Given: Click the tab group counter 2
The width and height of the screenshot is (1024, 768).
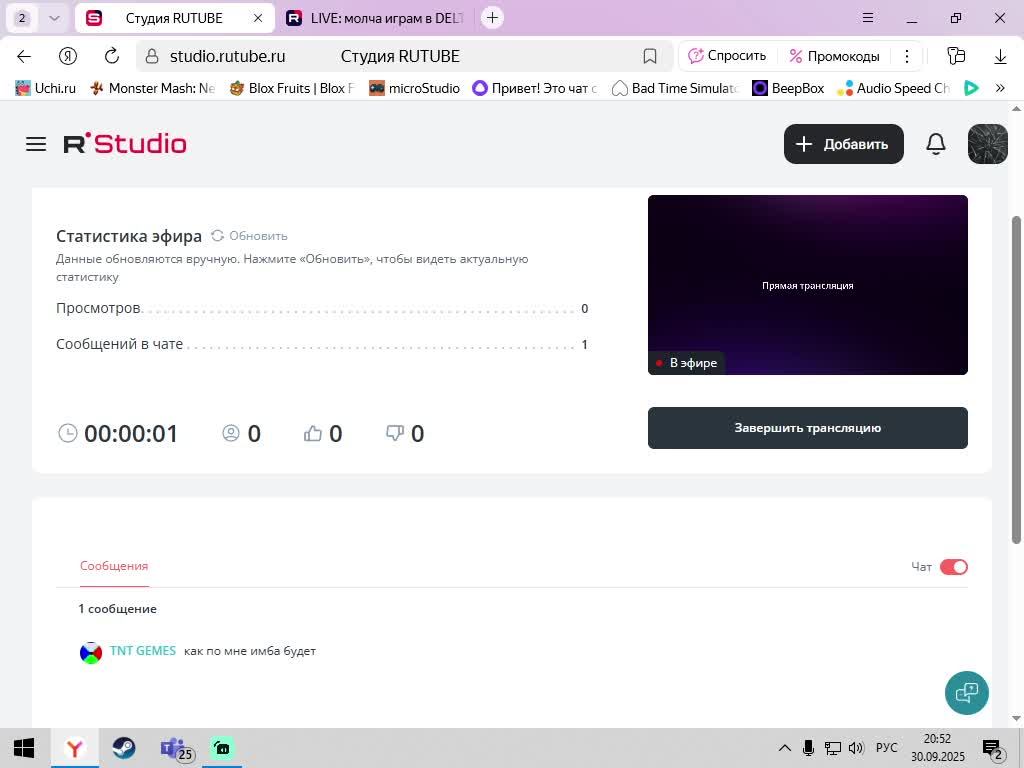Looking at the screenshot, I should pyautogui.click(x=22, y=18).
